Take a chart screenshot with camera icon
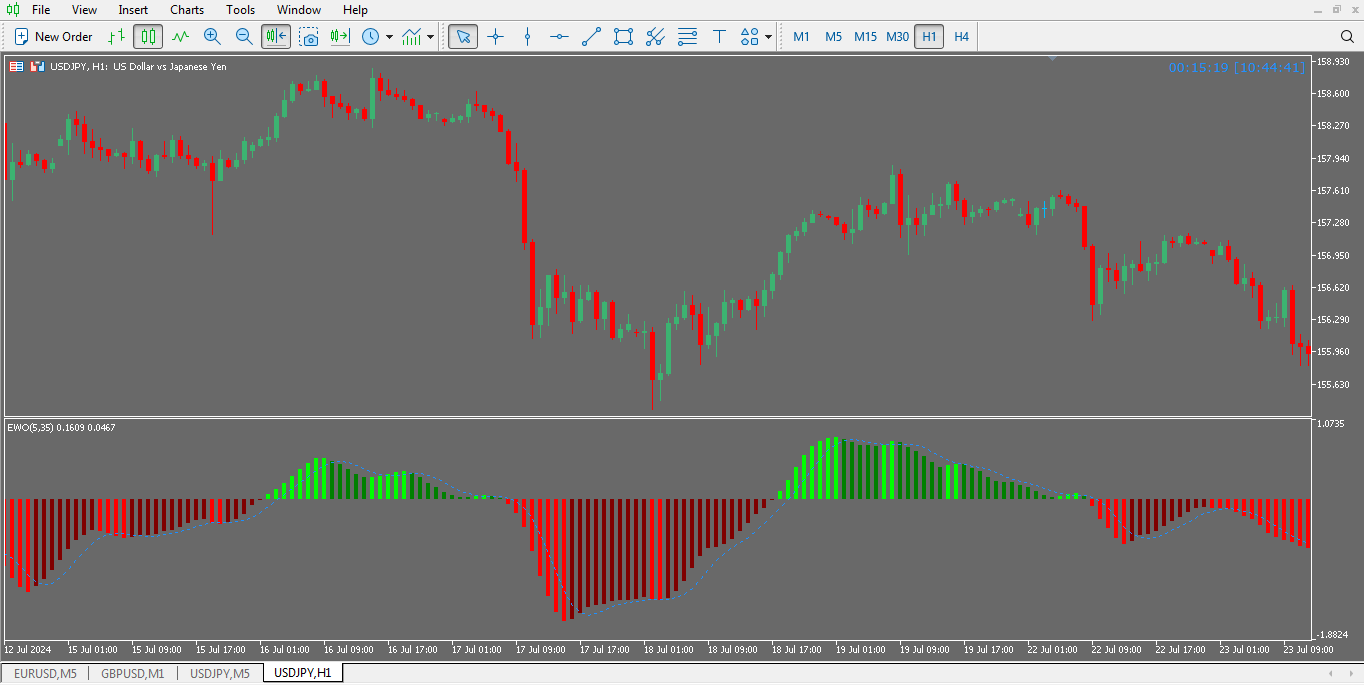 (x=309, y=37)
